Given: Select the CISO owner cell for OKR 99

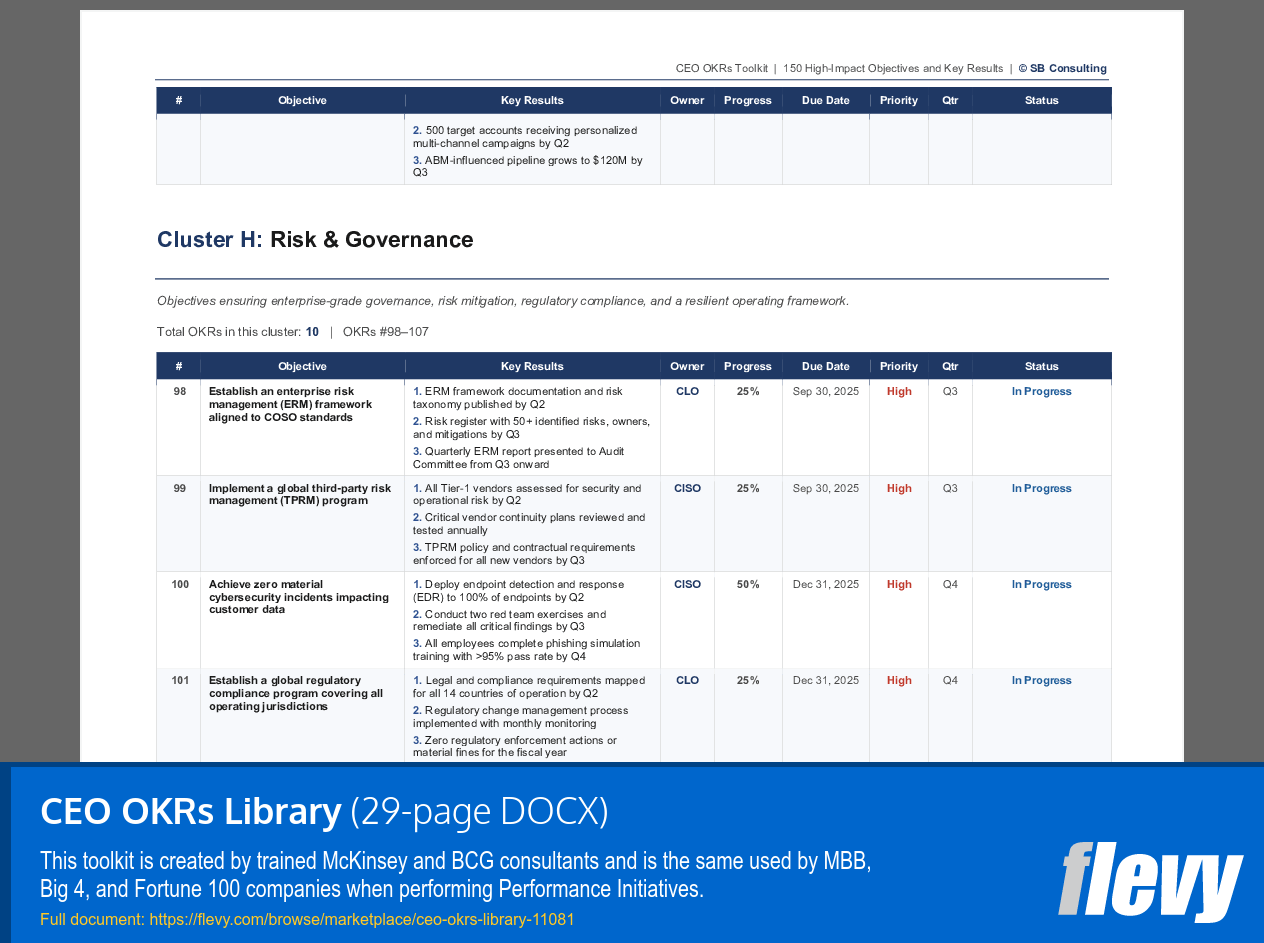Looking at the screenshot, I should pyautogui.click(x=687, y=488).
